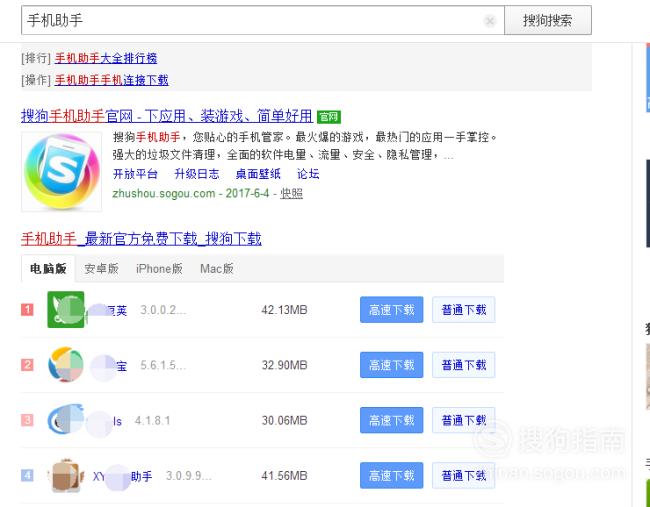The height and width of the screenshot is (507, 650).
Task: Click the rank 3 badge
Action: 27,420
